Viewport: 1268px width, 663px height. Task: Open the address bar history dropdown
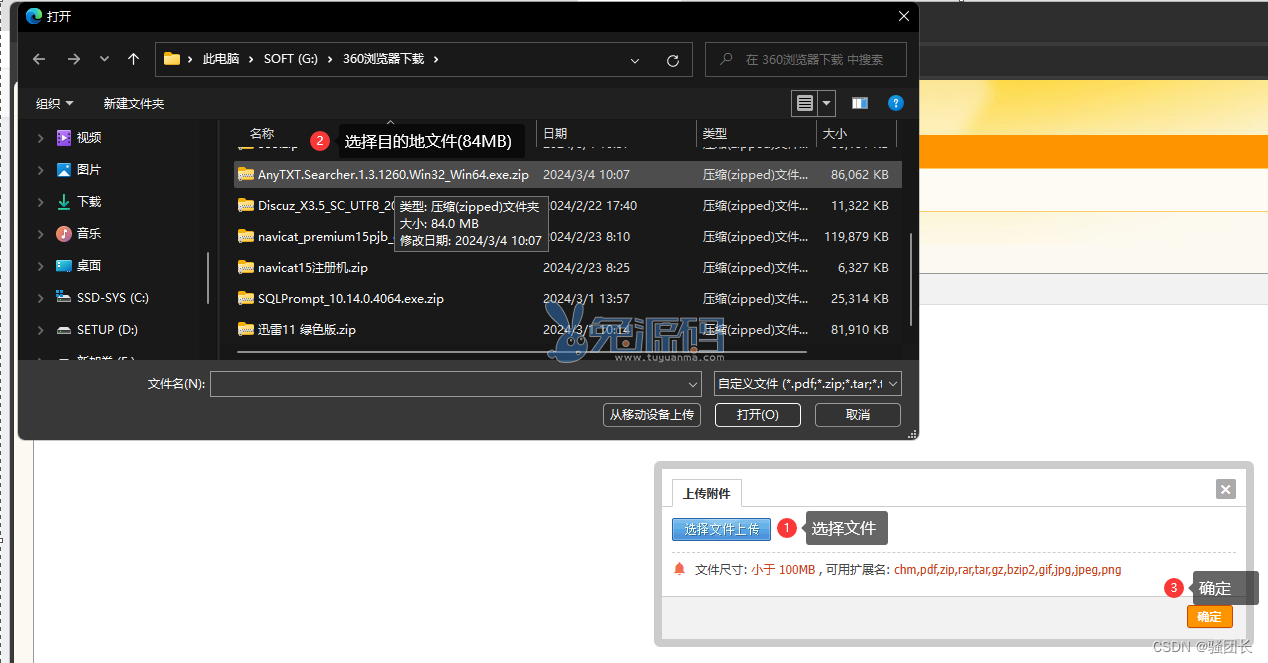635,60
